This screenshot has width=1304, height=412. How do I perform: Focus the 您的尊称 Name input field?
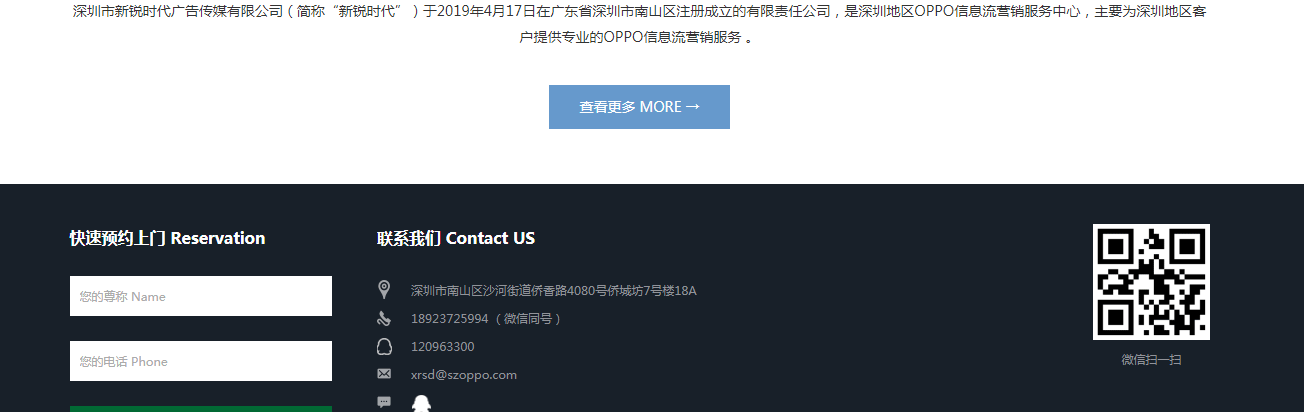pyautogui.click(x=201, y=296)
